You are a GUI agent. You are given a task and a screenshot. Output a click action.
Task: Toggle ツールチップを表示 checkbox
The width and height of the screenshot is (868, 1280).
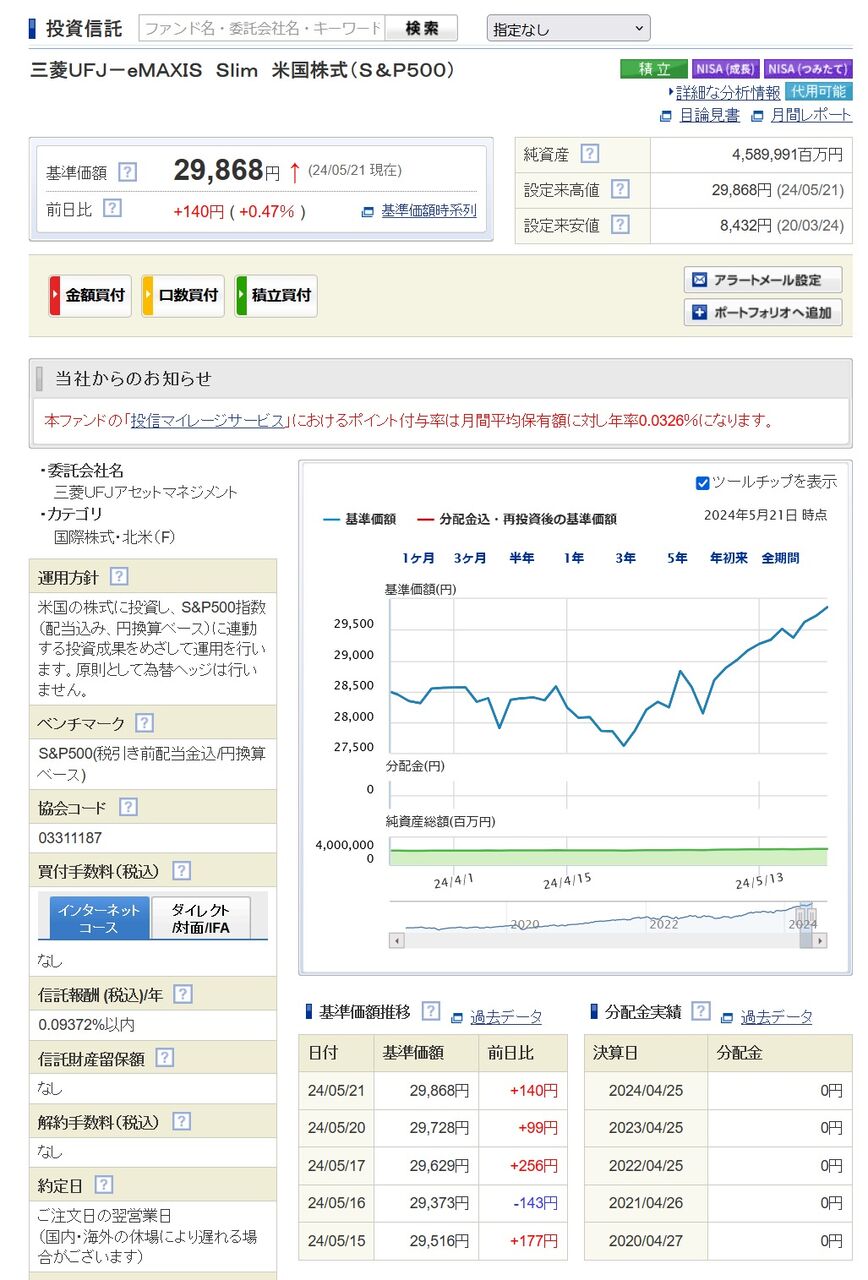pos(702,483)
